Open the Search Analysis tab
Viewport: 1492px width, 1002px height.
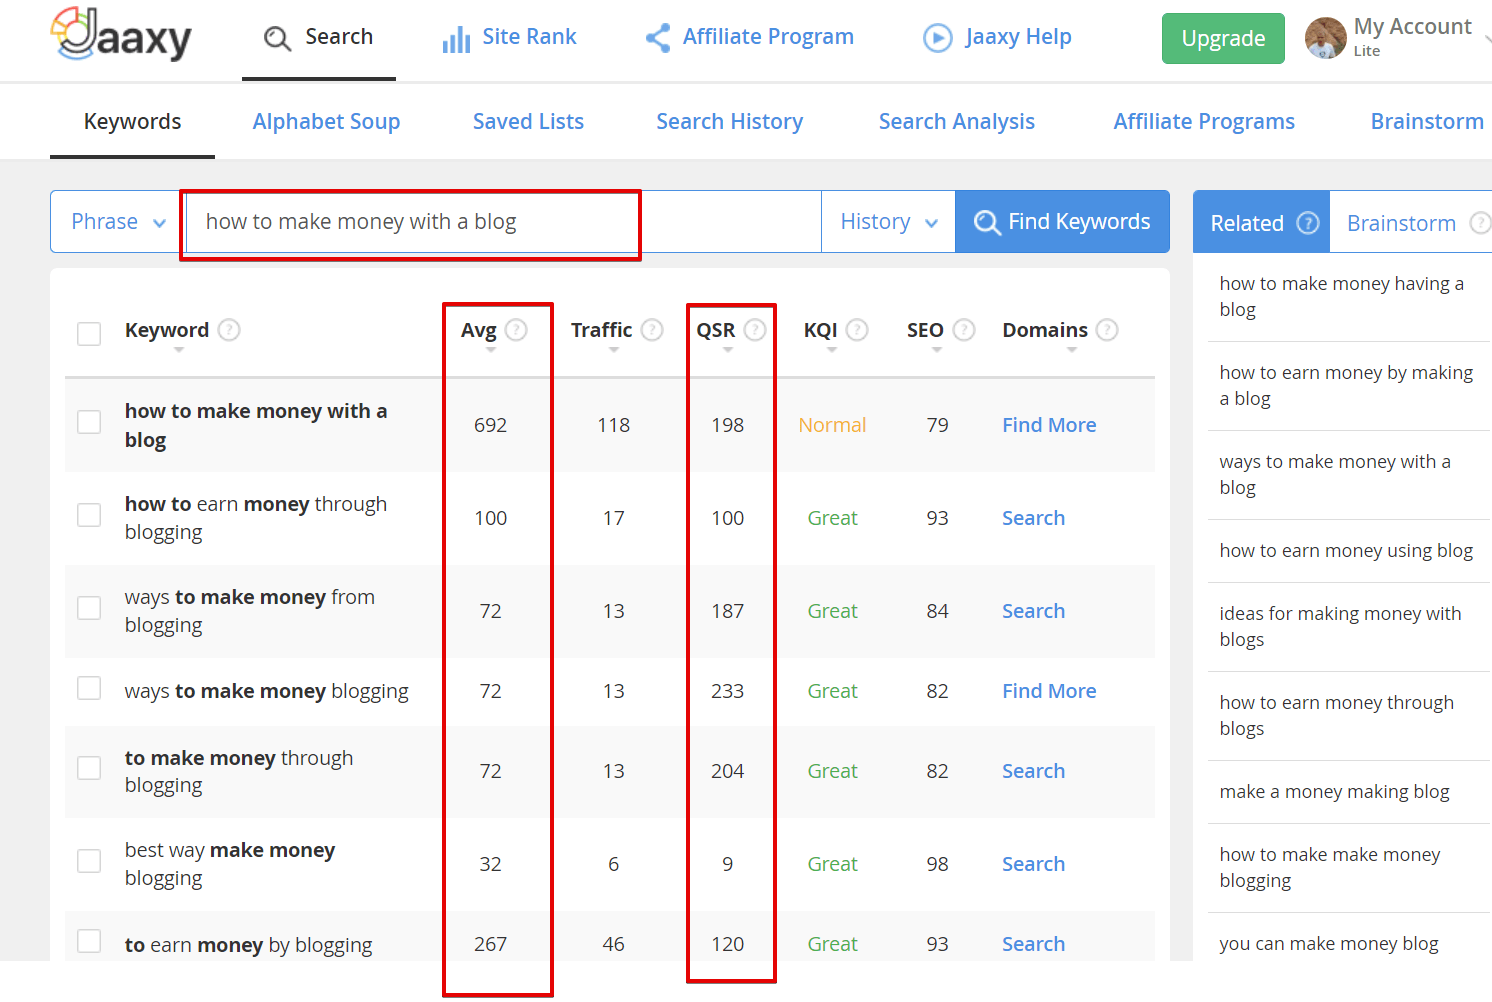[956, 121]
